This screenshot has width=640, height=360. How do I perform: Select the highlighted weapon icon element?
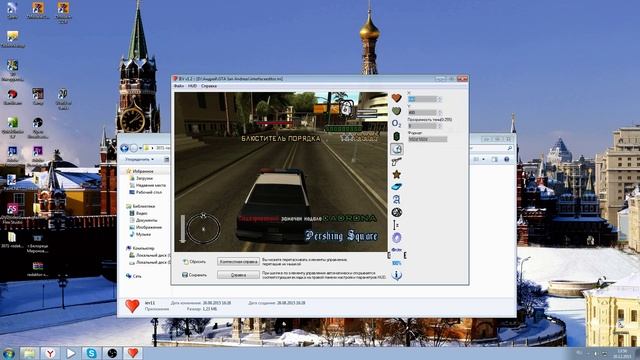pos(396,149)
